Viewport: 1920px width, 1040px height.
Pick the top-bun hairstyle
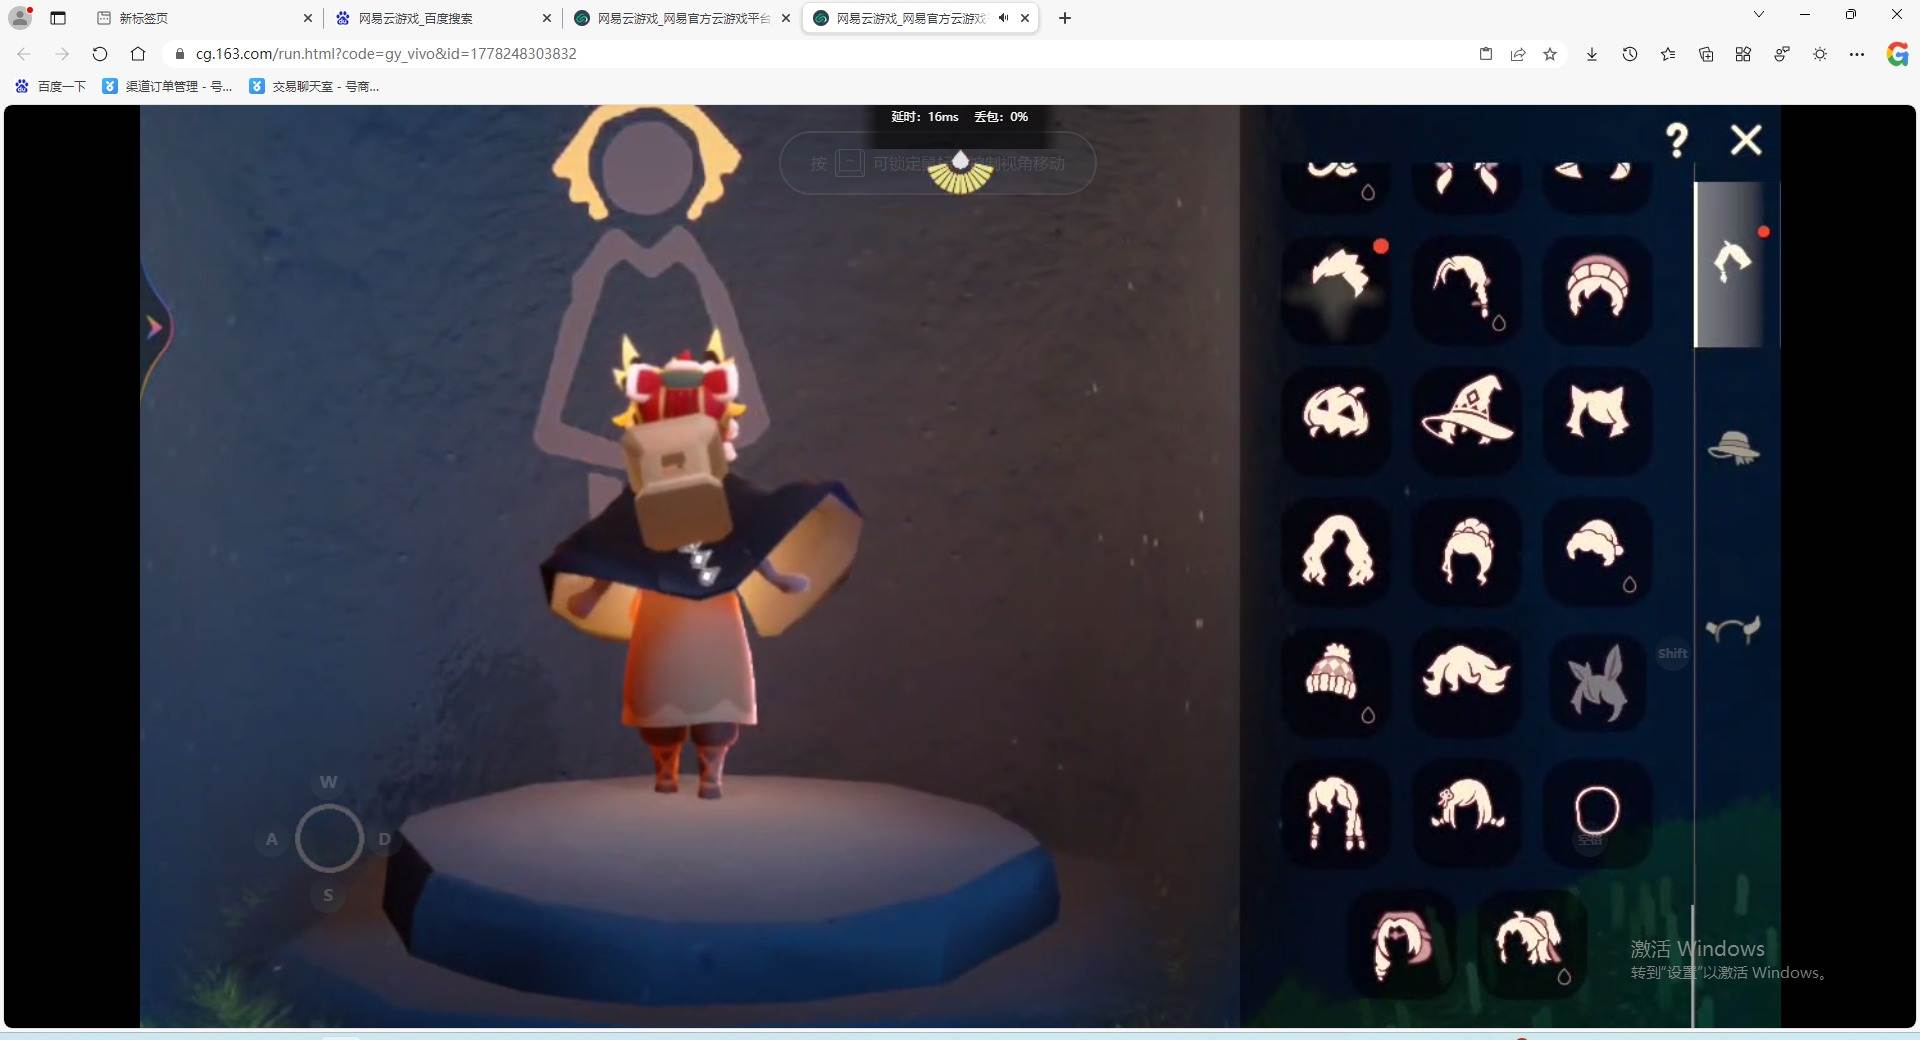click(1467, 550)
